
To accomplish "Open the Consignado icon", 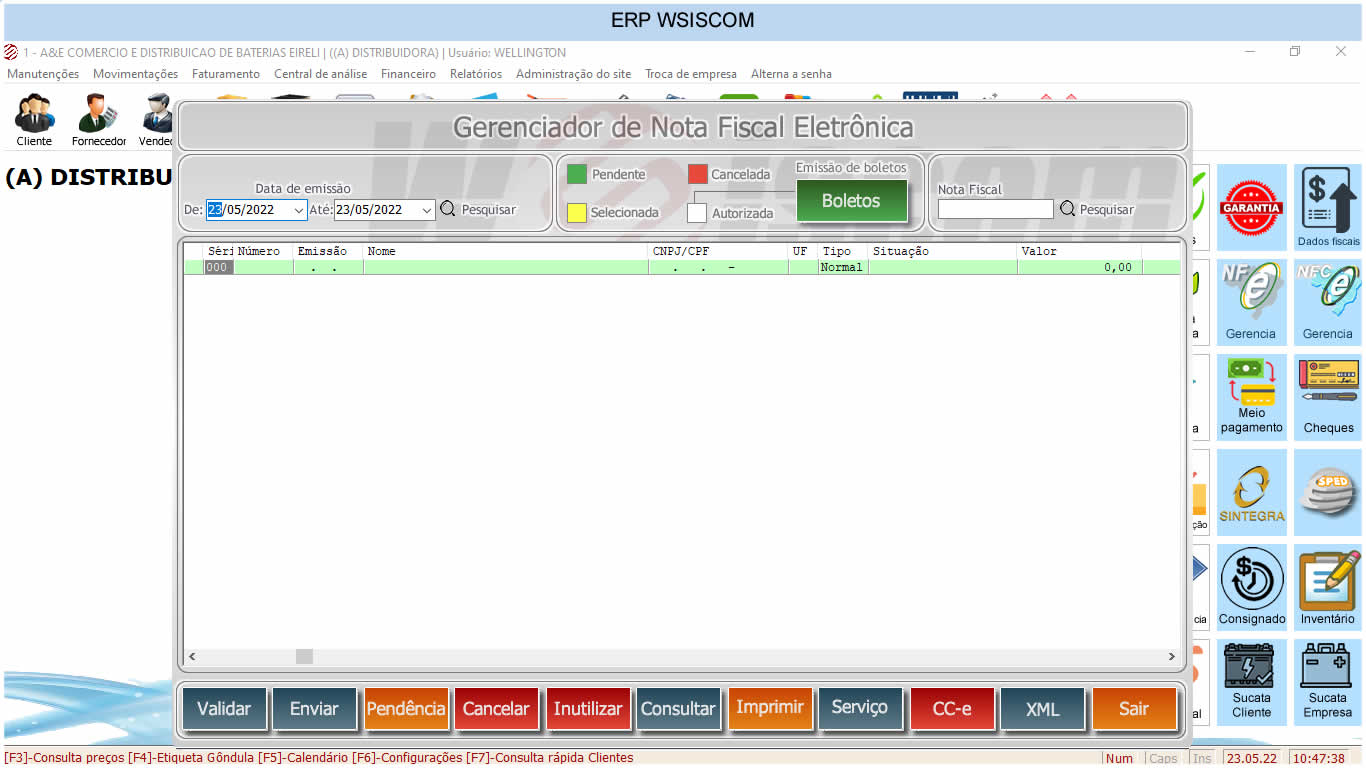I will tap(1251, 587).
